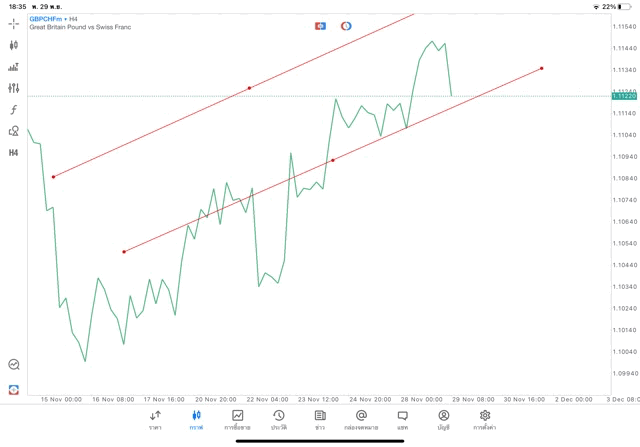The height and width of the screenshot is (447, 640).
Task: Switch to the ราคา (Quotes) tab
Action: click(155, 419)
